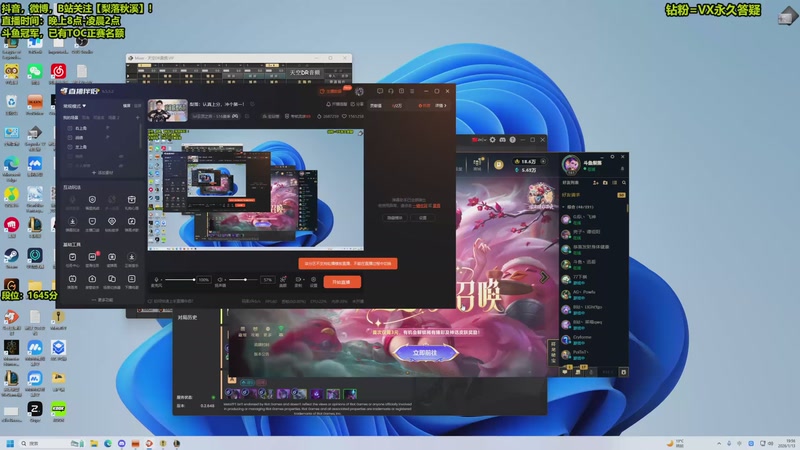Image resolution: width=800 pixels, height=450 pixels.
Task: Click the record camera icon in bottom bar
Action: (x=298, y=280)
